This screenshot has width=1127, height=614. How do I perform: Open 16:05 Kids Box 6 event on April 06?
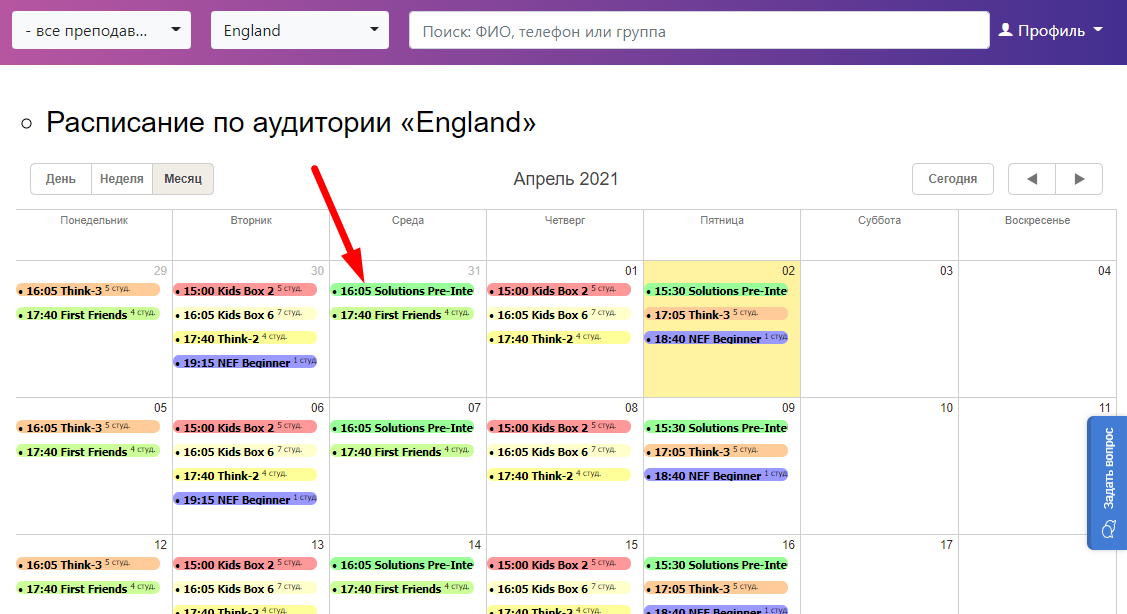tap(245, 451)
